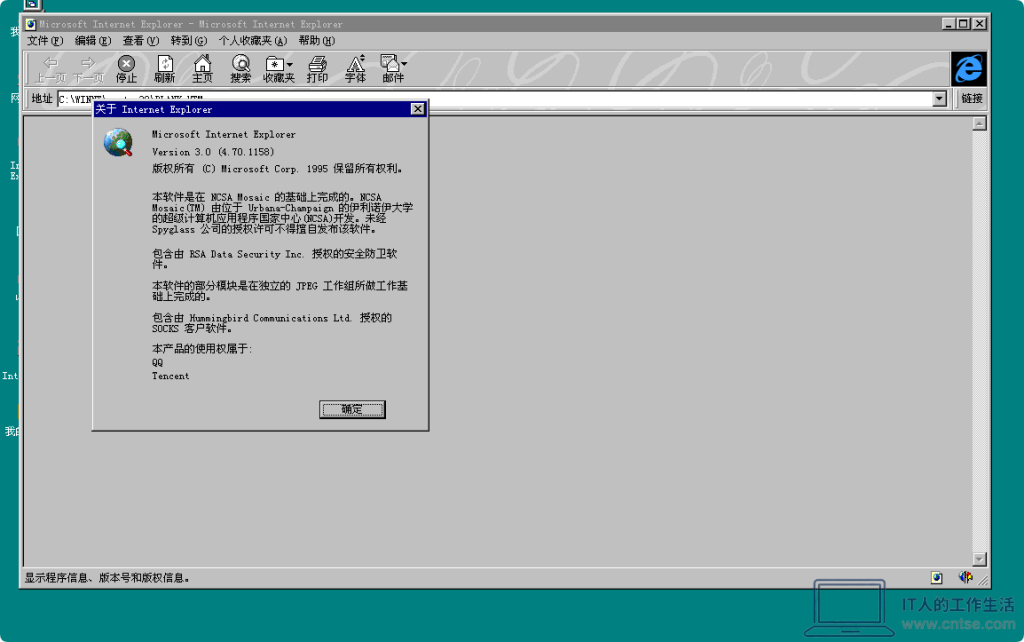This screenshot has height=642, width=1024.
Task: Click the 'QQ' licensee text
Action: [157, 362]
